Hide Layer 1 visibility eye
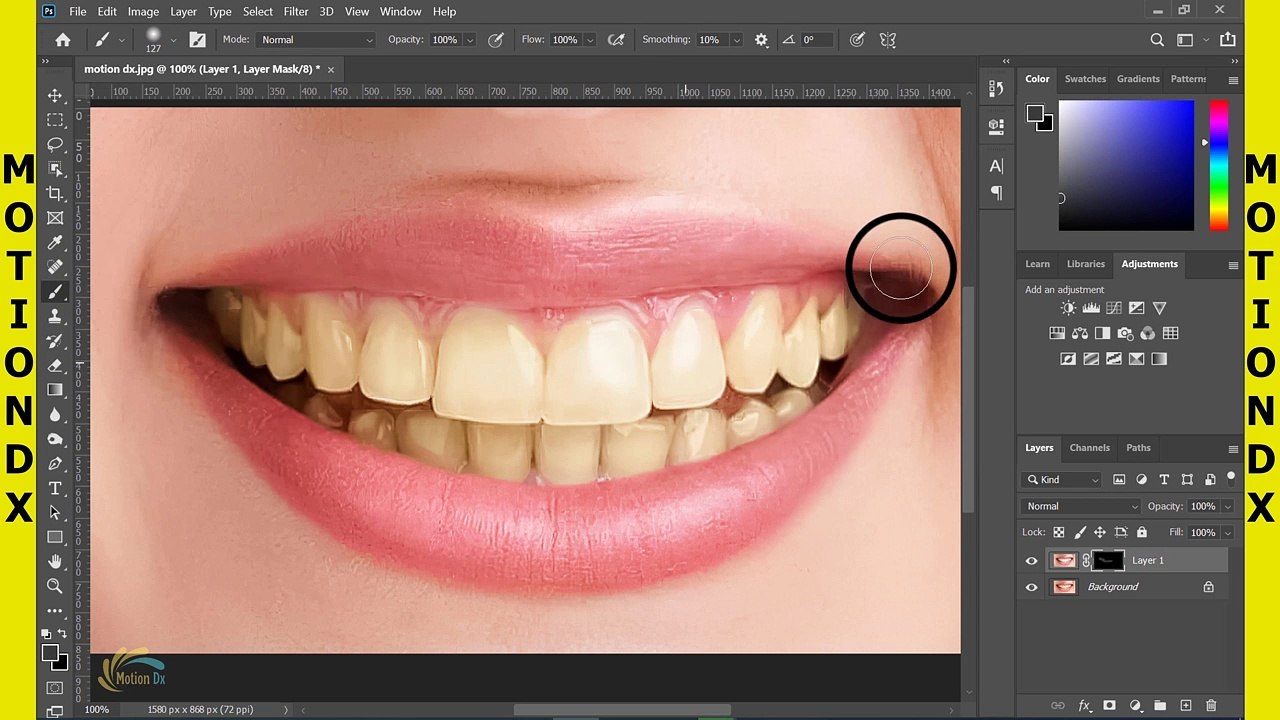 click(x=1031, y=561)
